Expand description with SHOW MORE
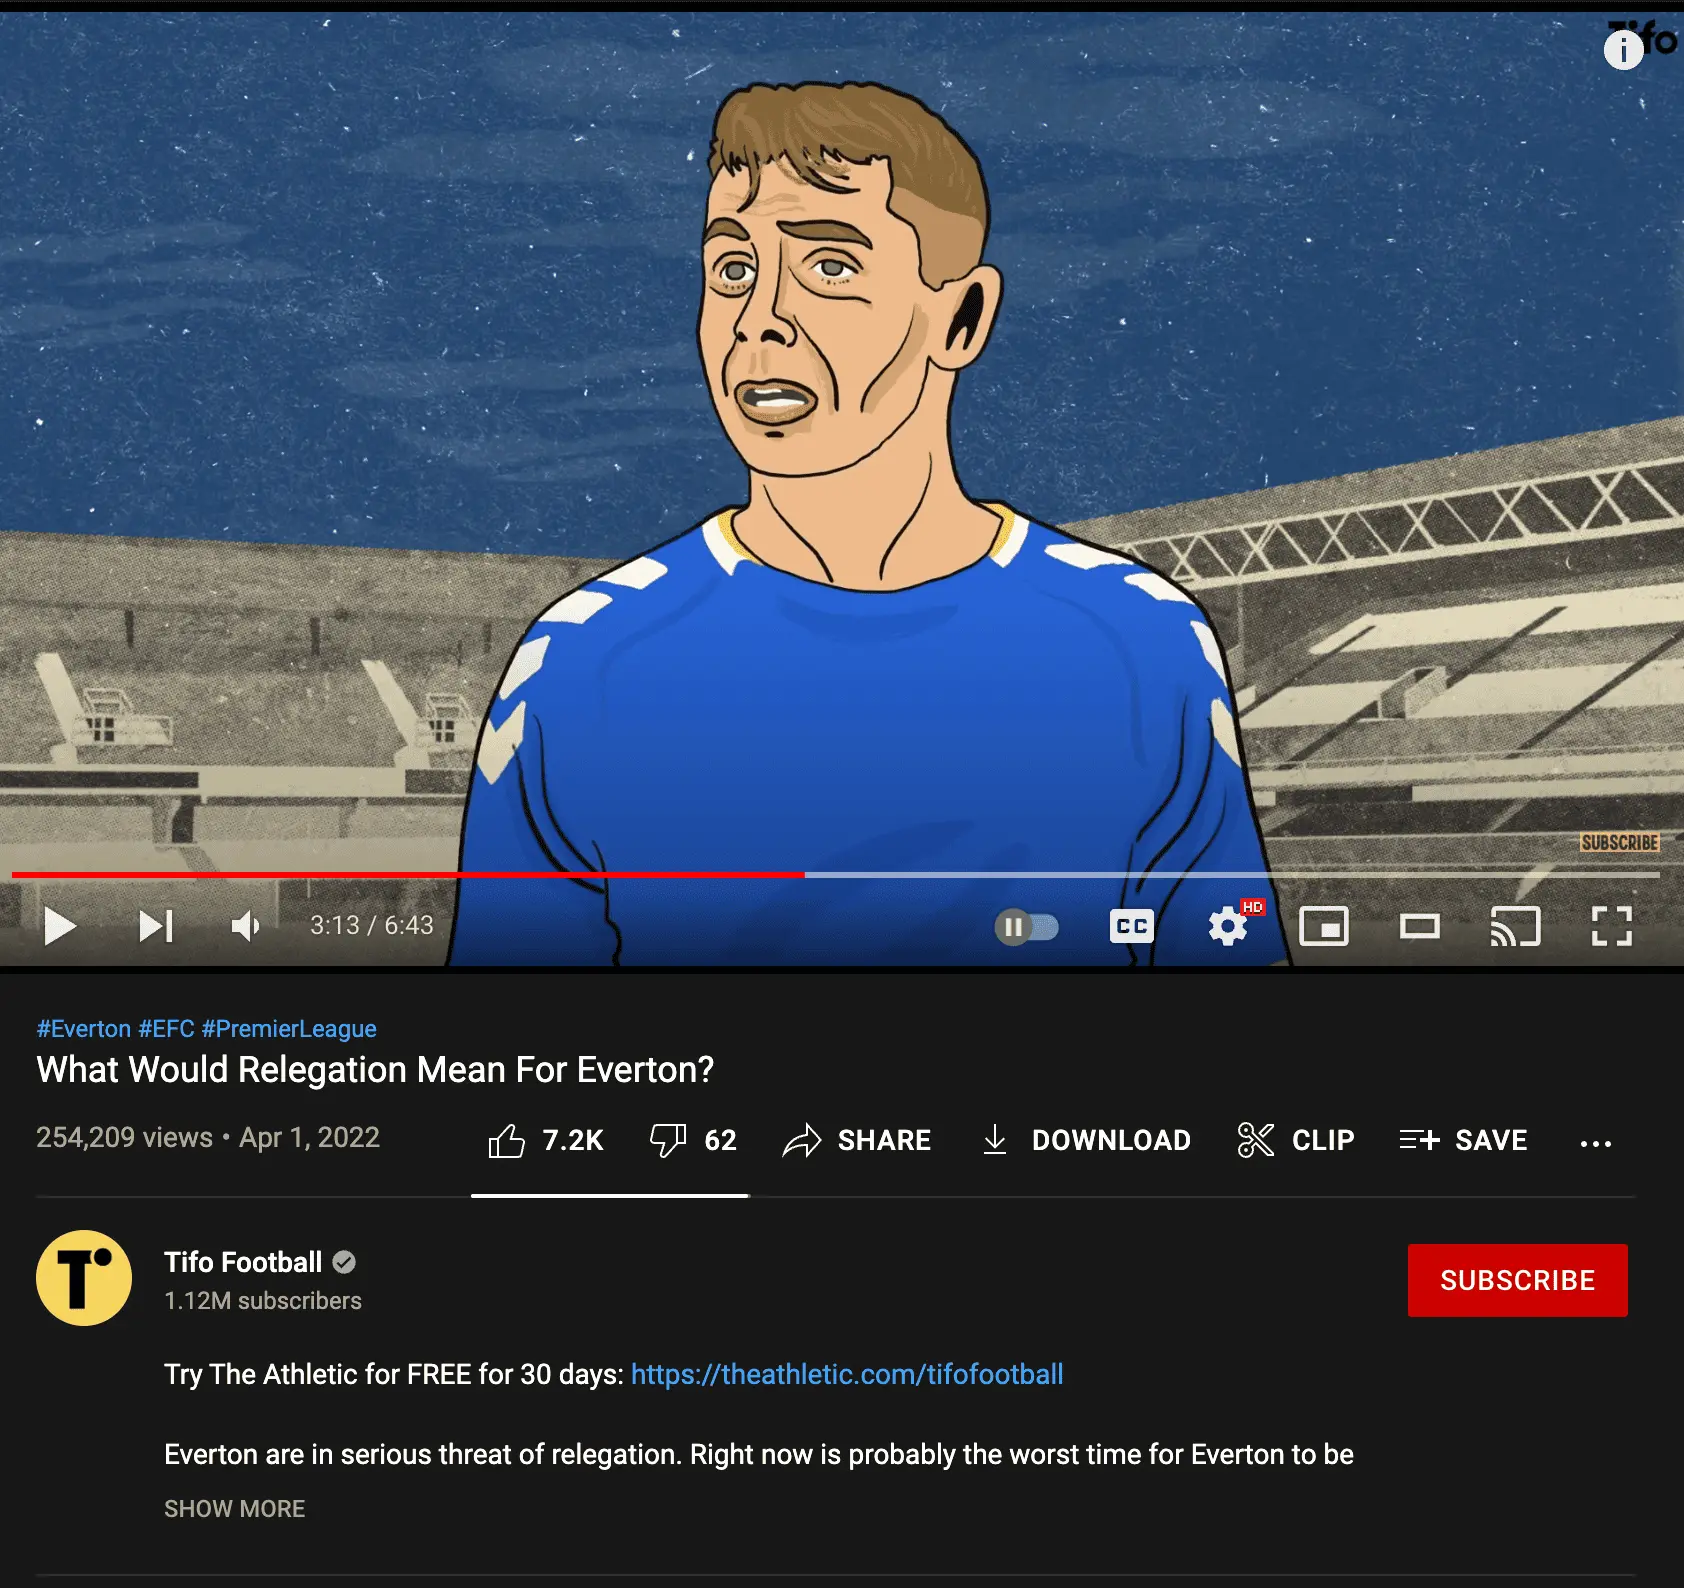Screen dimensions: 1684x1588 pos(234,1508)
